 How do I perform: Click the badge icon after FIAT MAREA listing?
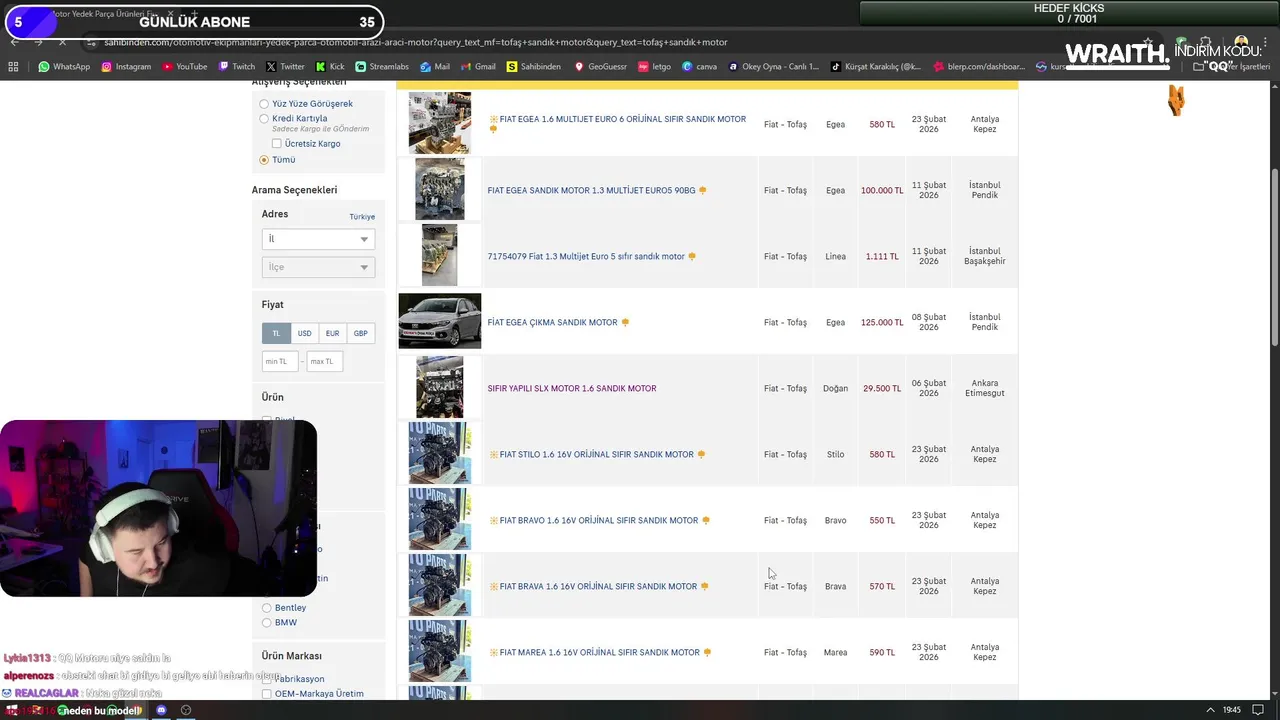707,652
